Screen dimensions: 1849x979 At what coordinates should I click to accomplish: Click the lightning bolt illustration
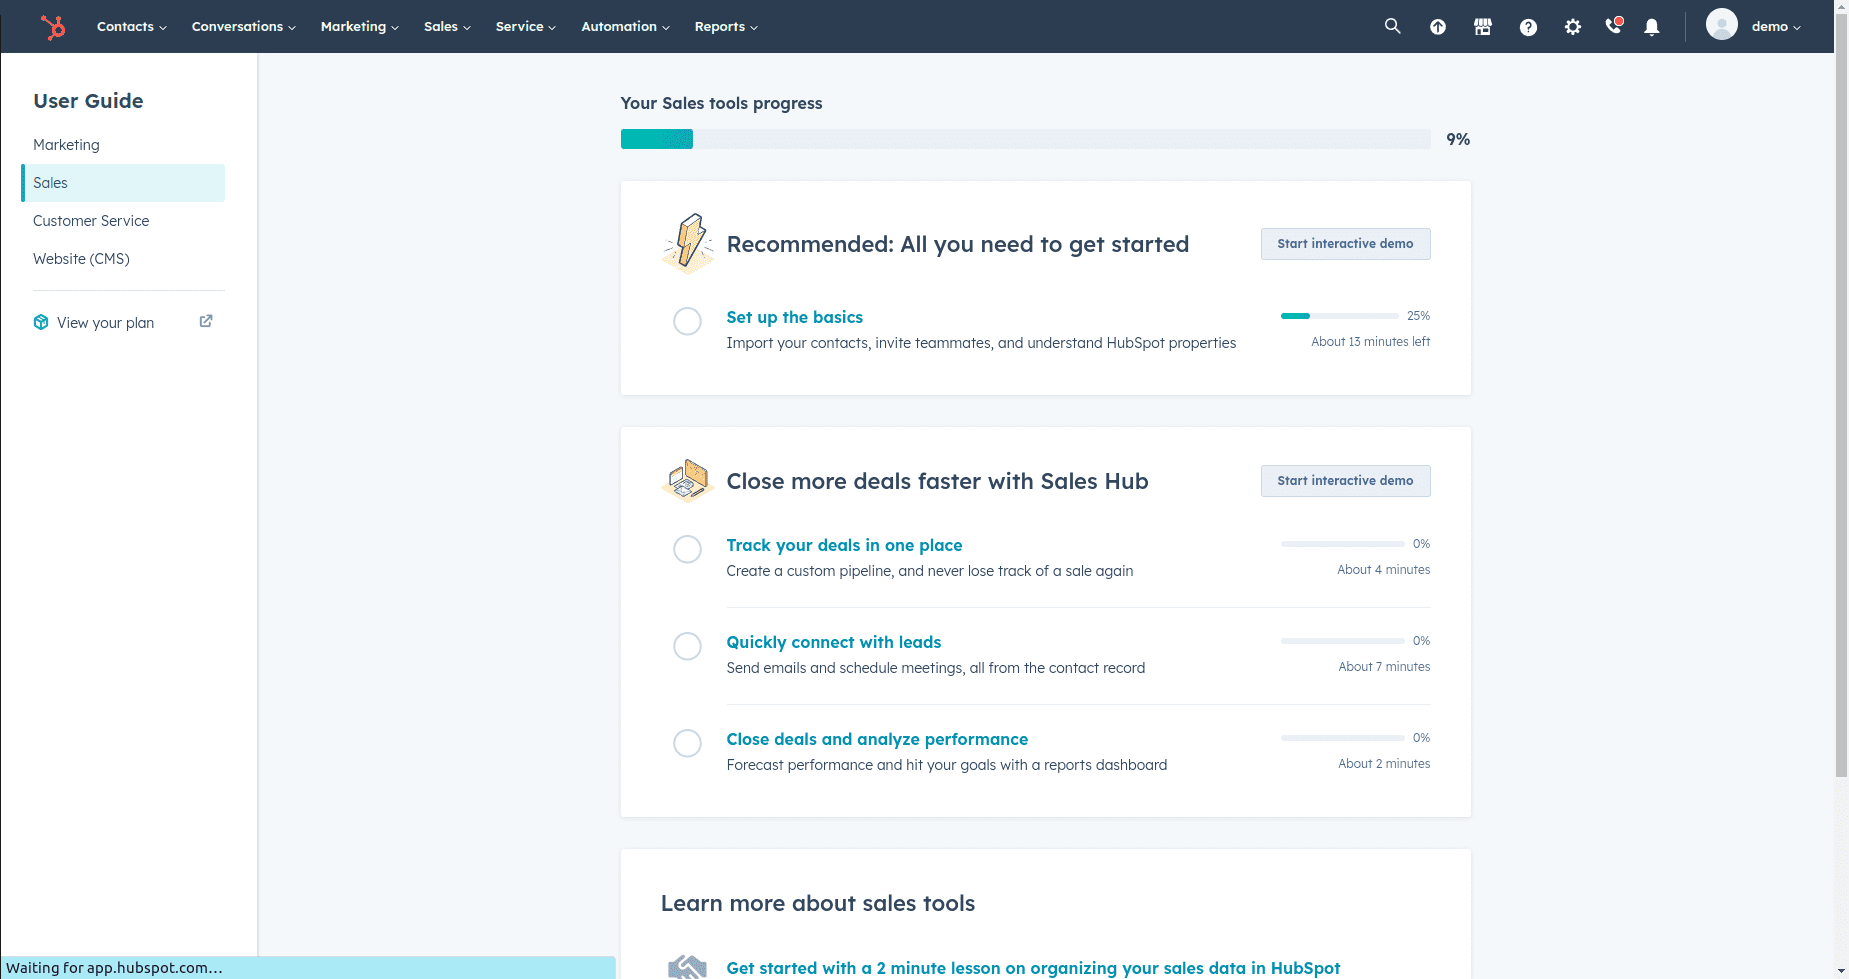click(x=688, y=243)
